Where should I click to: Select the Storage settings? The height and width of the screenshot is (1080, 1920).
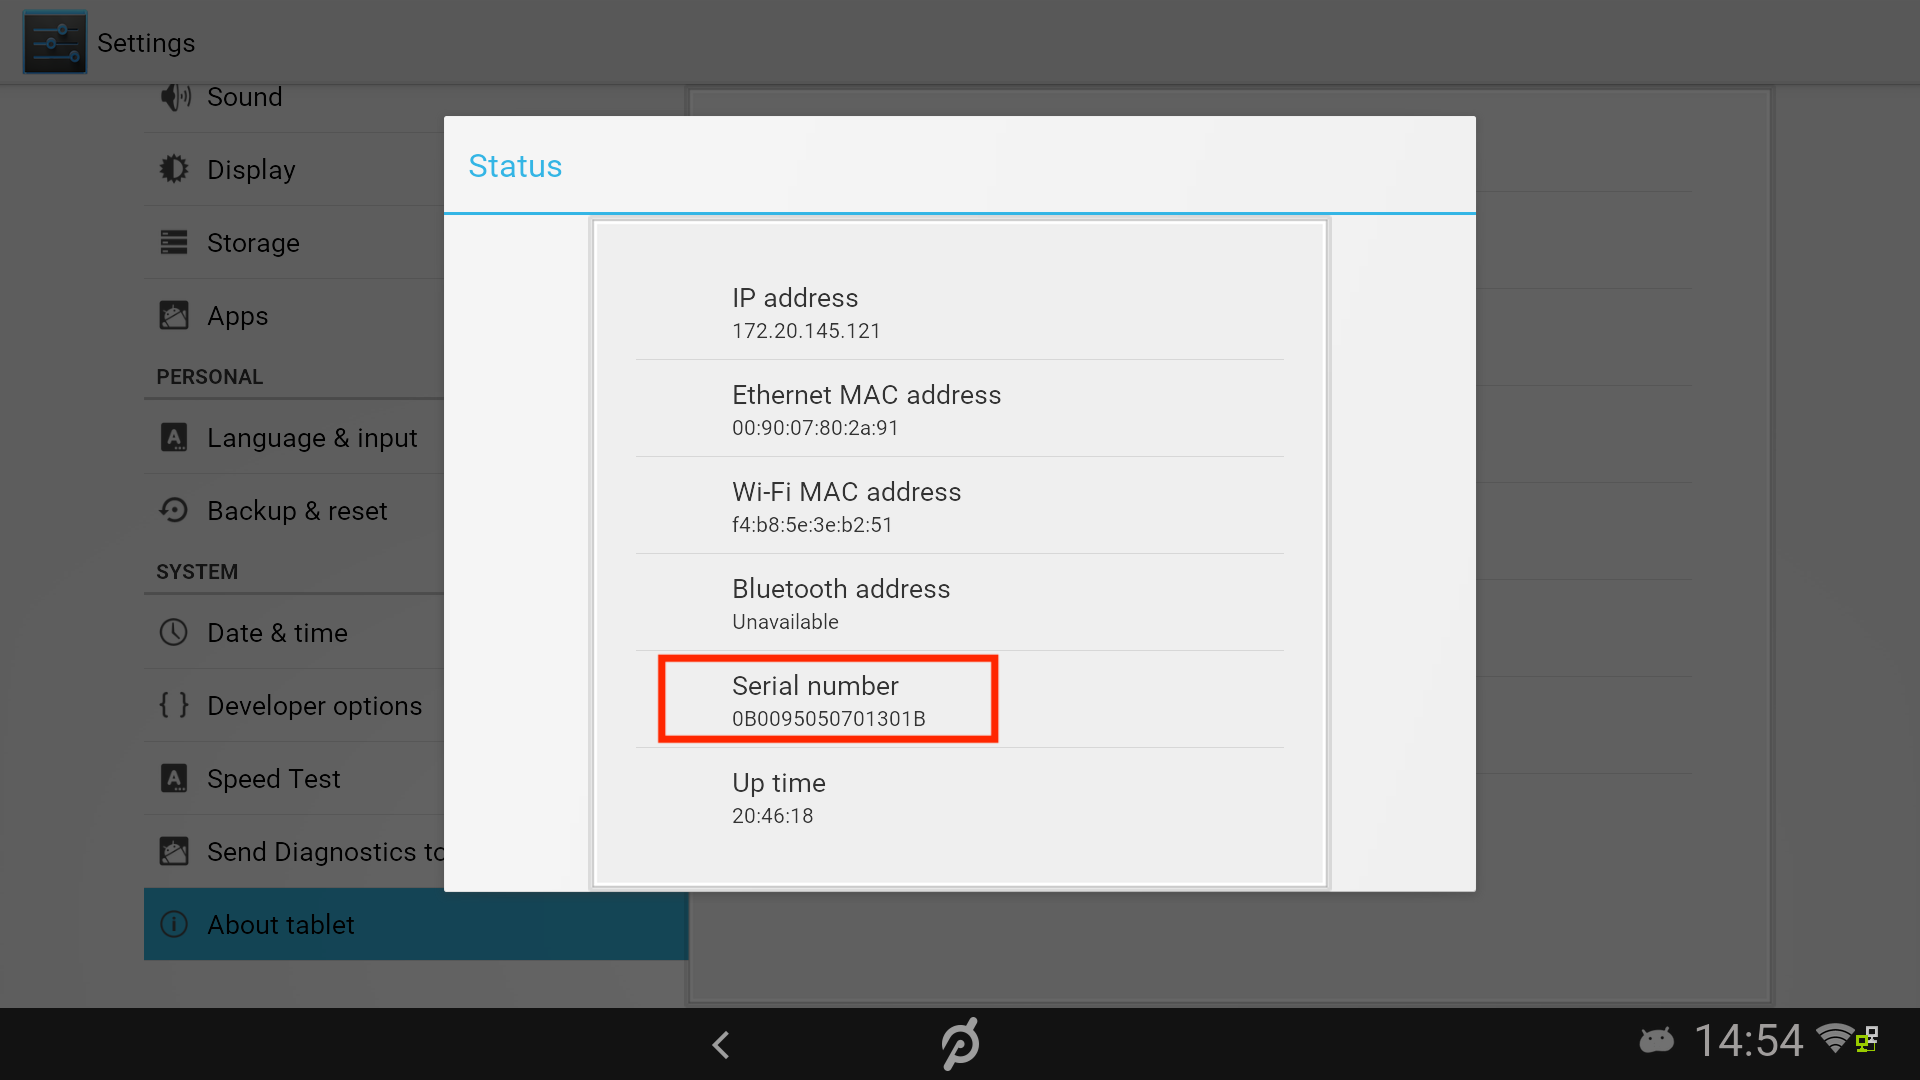252,243
